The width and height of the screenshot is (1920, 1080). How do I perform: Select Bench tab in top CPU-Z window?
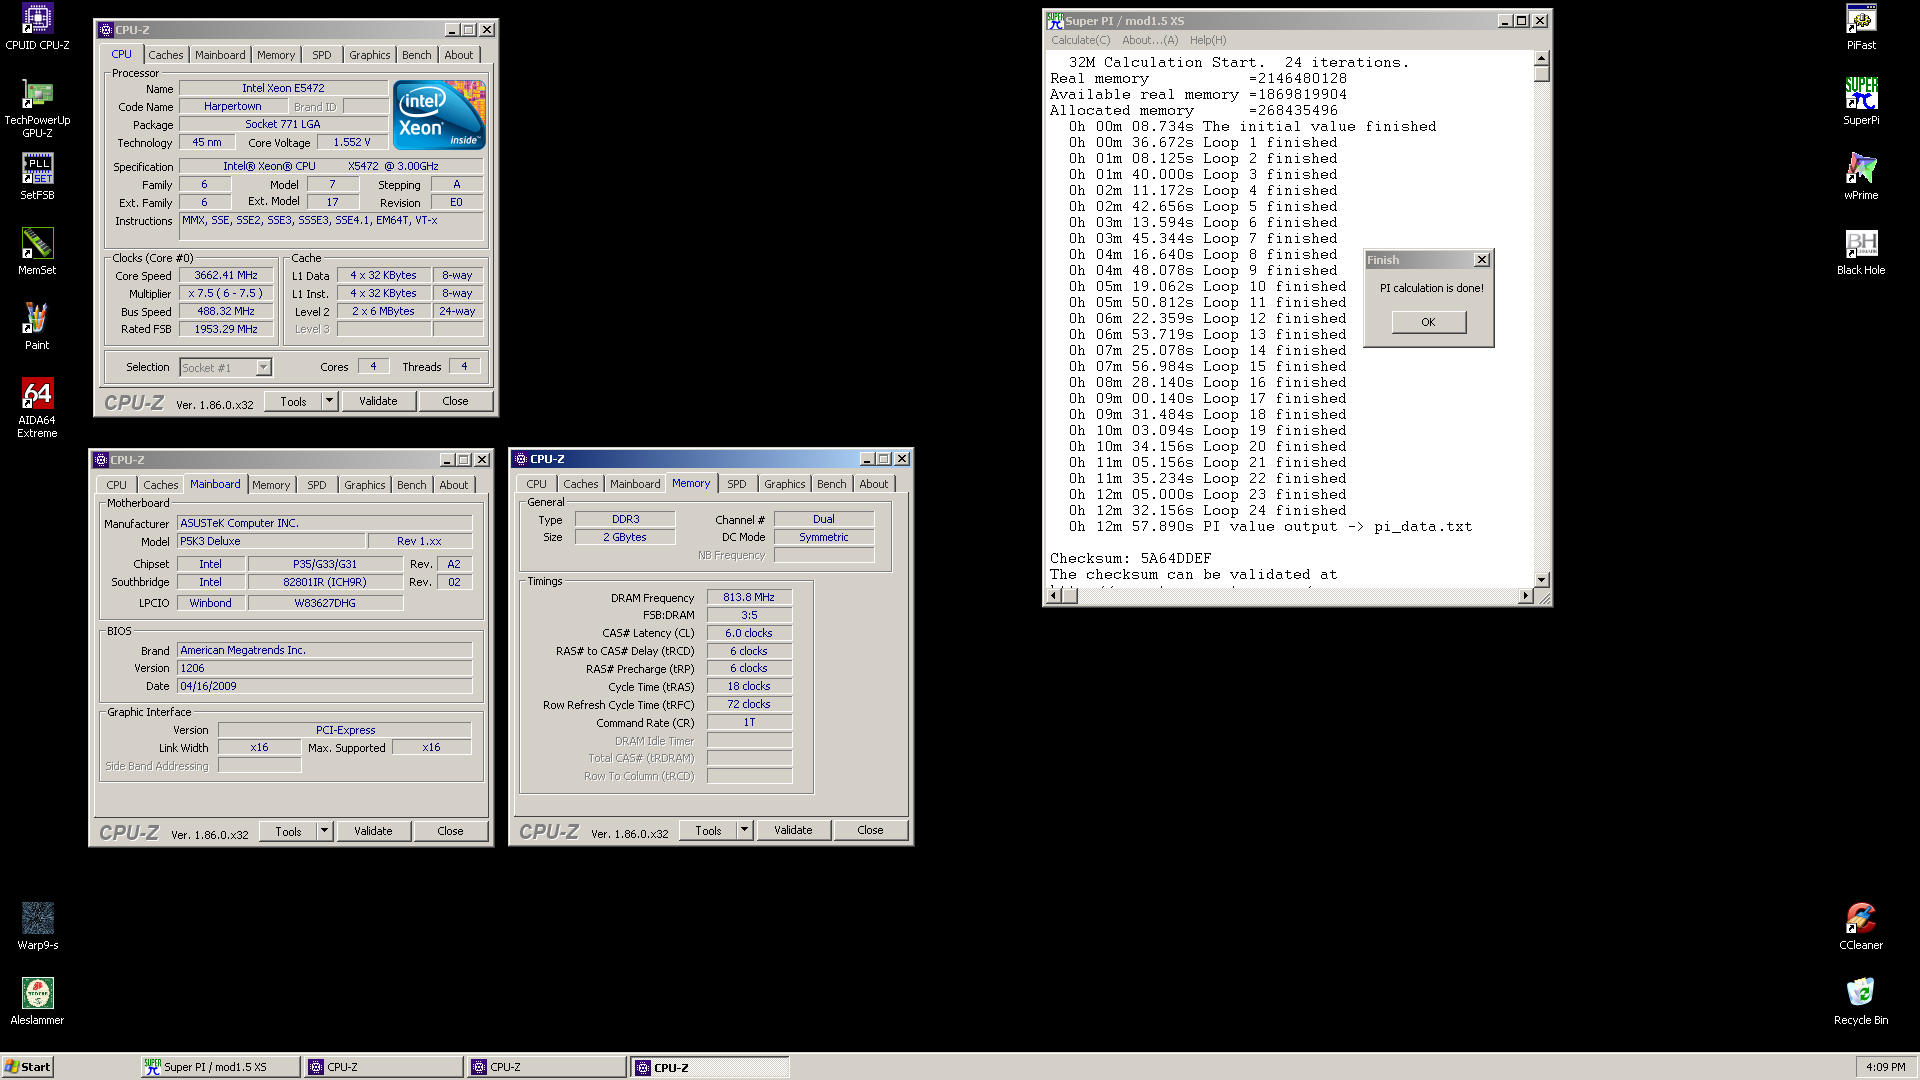417,55
